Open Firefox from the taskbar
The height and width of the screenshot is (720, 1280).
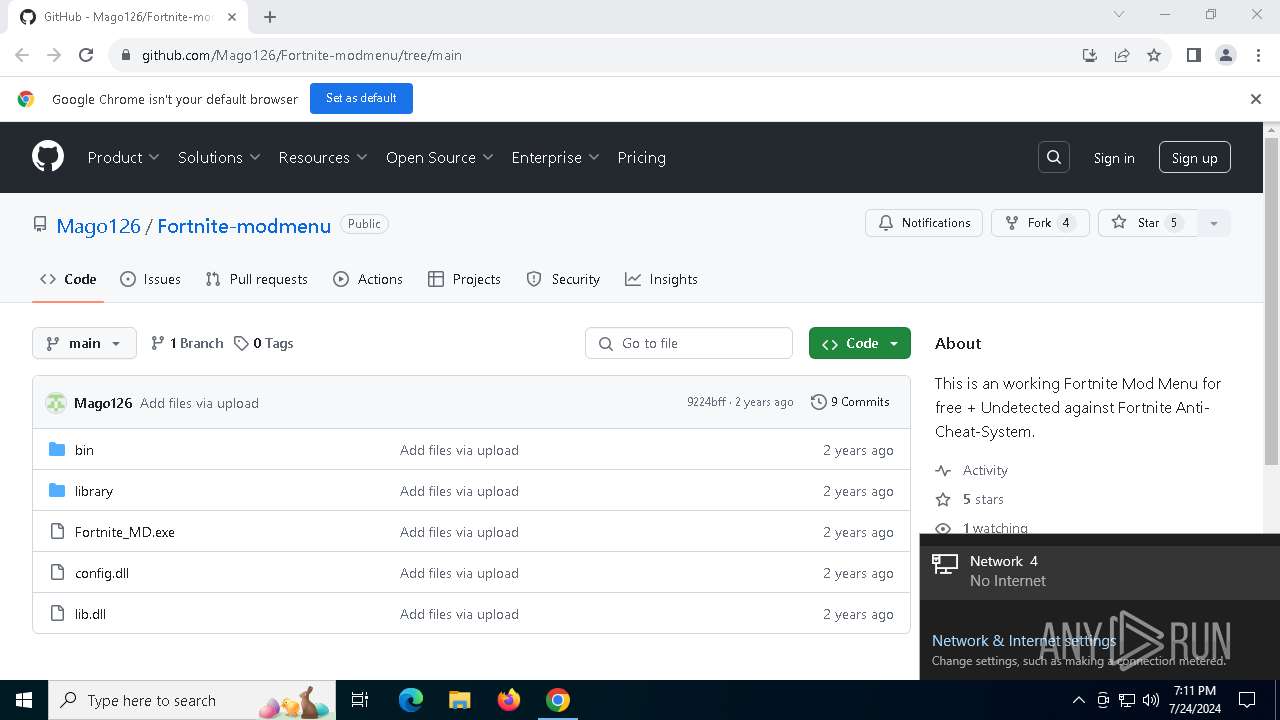(x=509, y=700)
